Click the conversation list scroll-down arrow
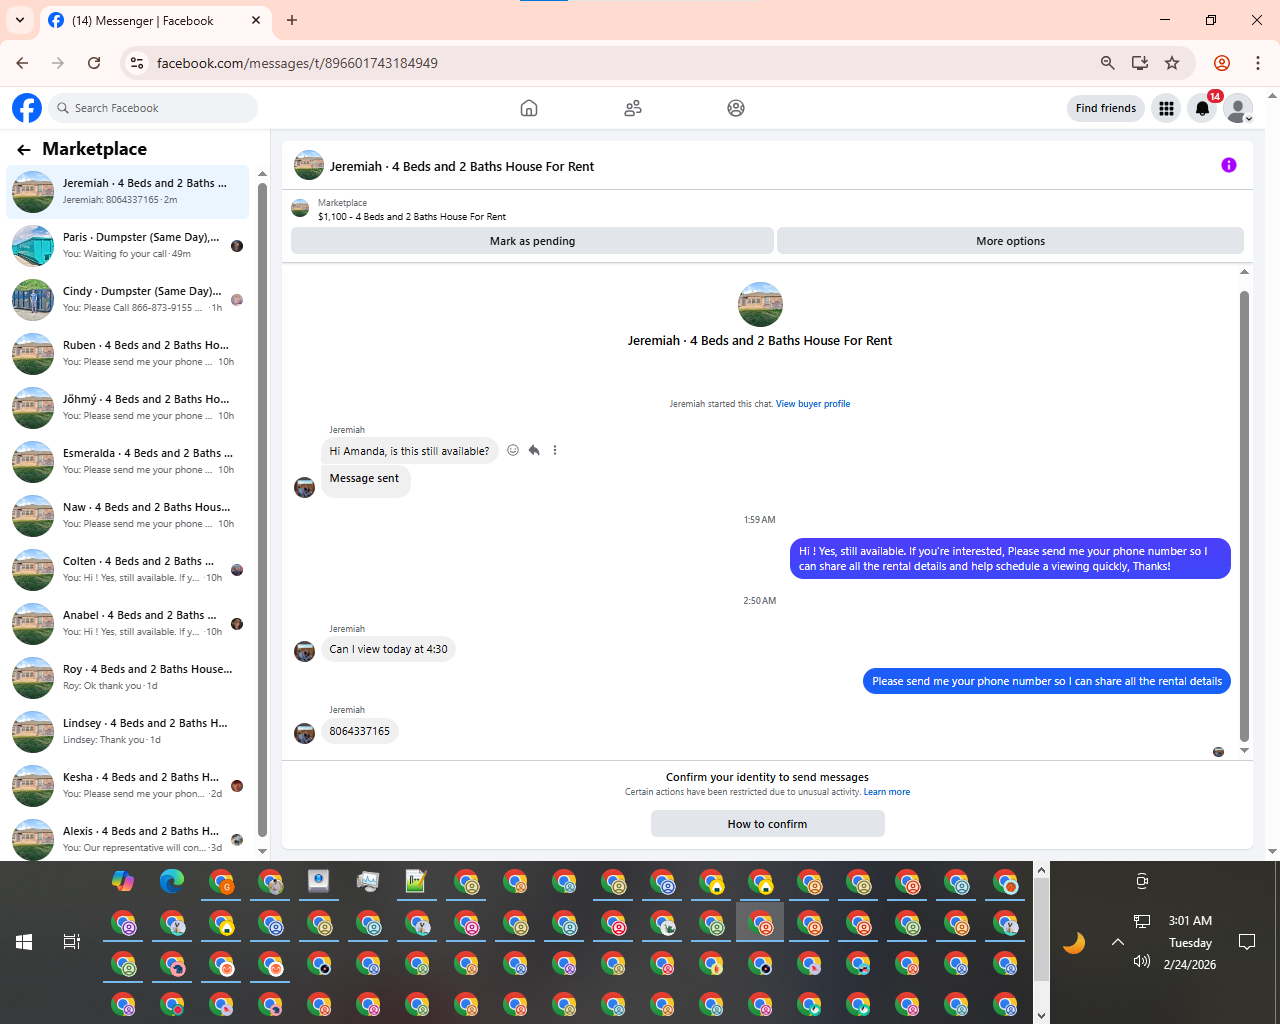The height and width of the screenshot is (1024, 1280). [262, 851]
